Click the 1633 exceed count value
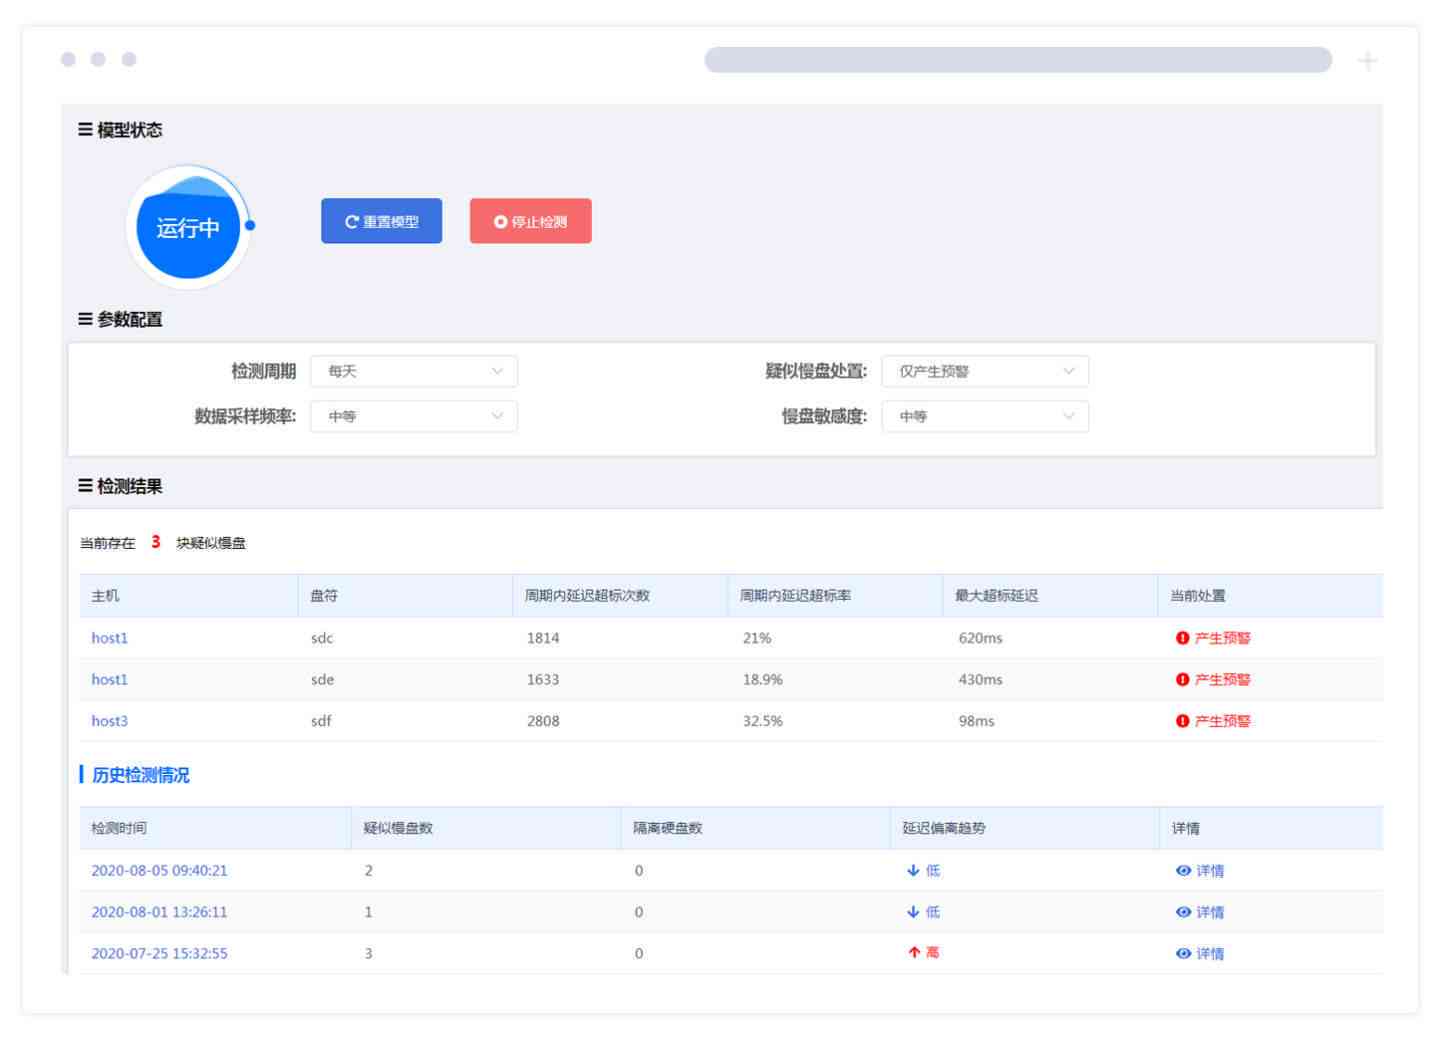This screenshot has height=1039, width=1440. (543, 679)
